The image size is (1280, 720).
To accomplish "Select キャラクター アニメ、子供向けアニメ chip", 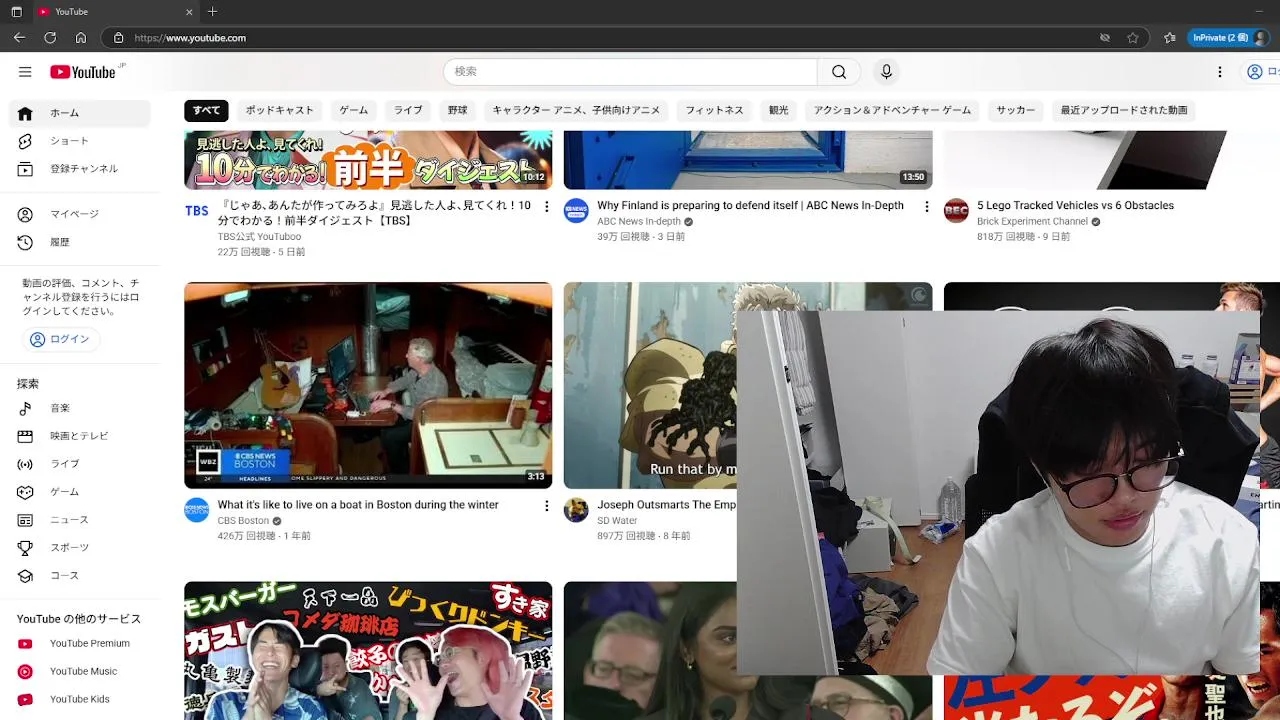I will [576, 110].
